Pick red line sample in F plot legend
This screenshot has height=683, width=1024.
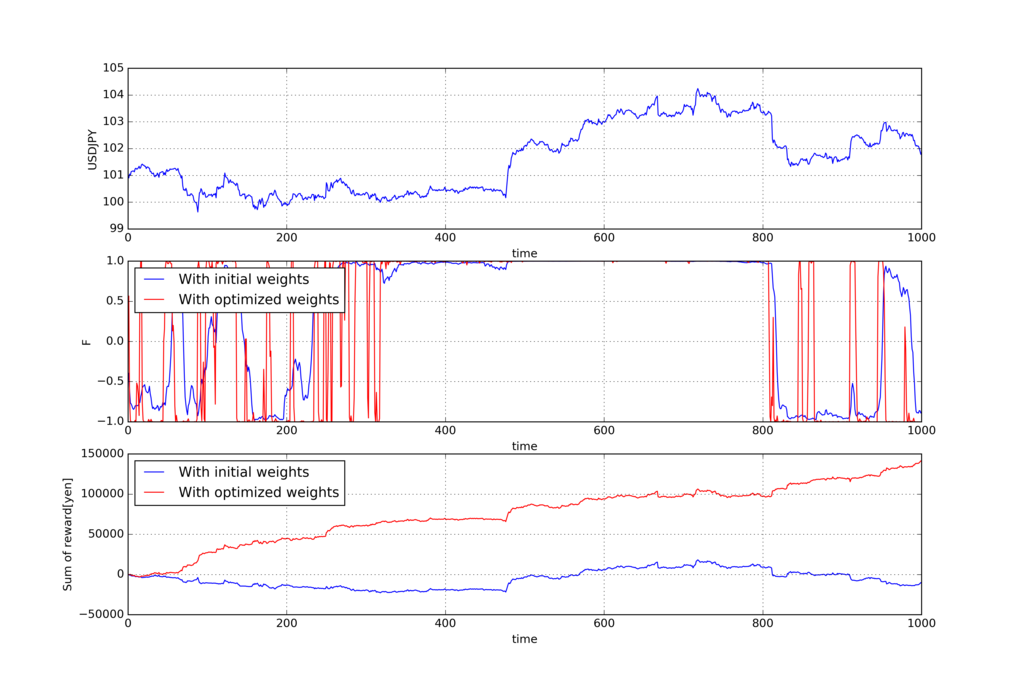(x=154, y=300)
